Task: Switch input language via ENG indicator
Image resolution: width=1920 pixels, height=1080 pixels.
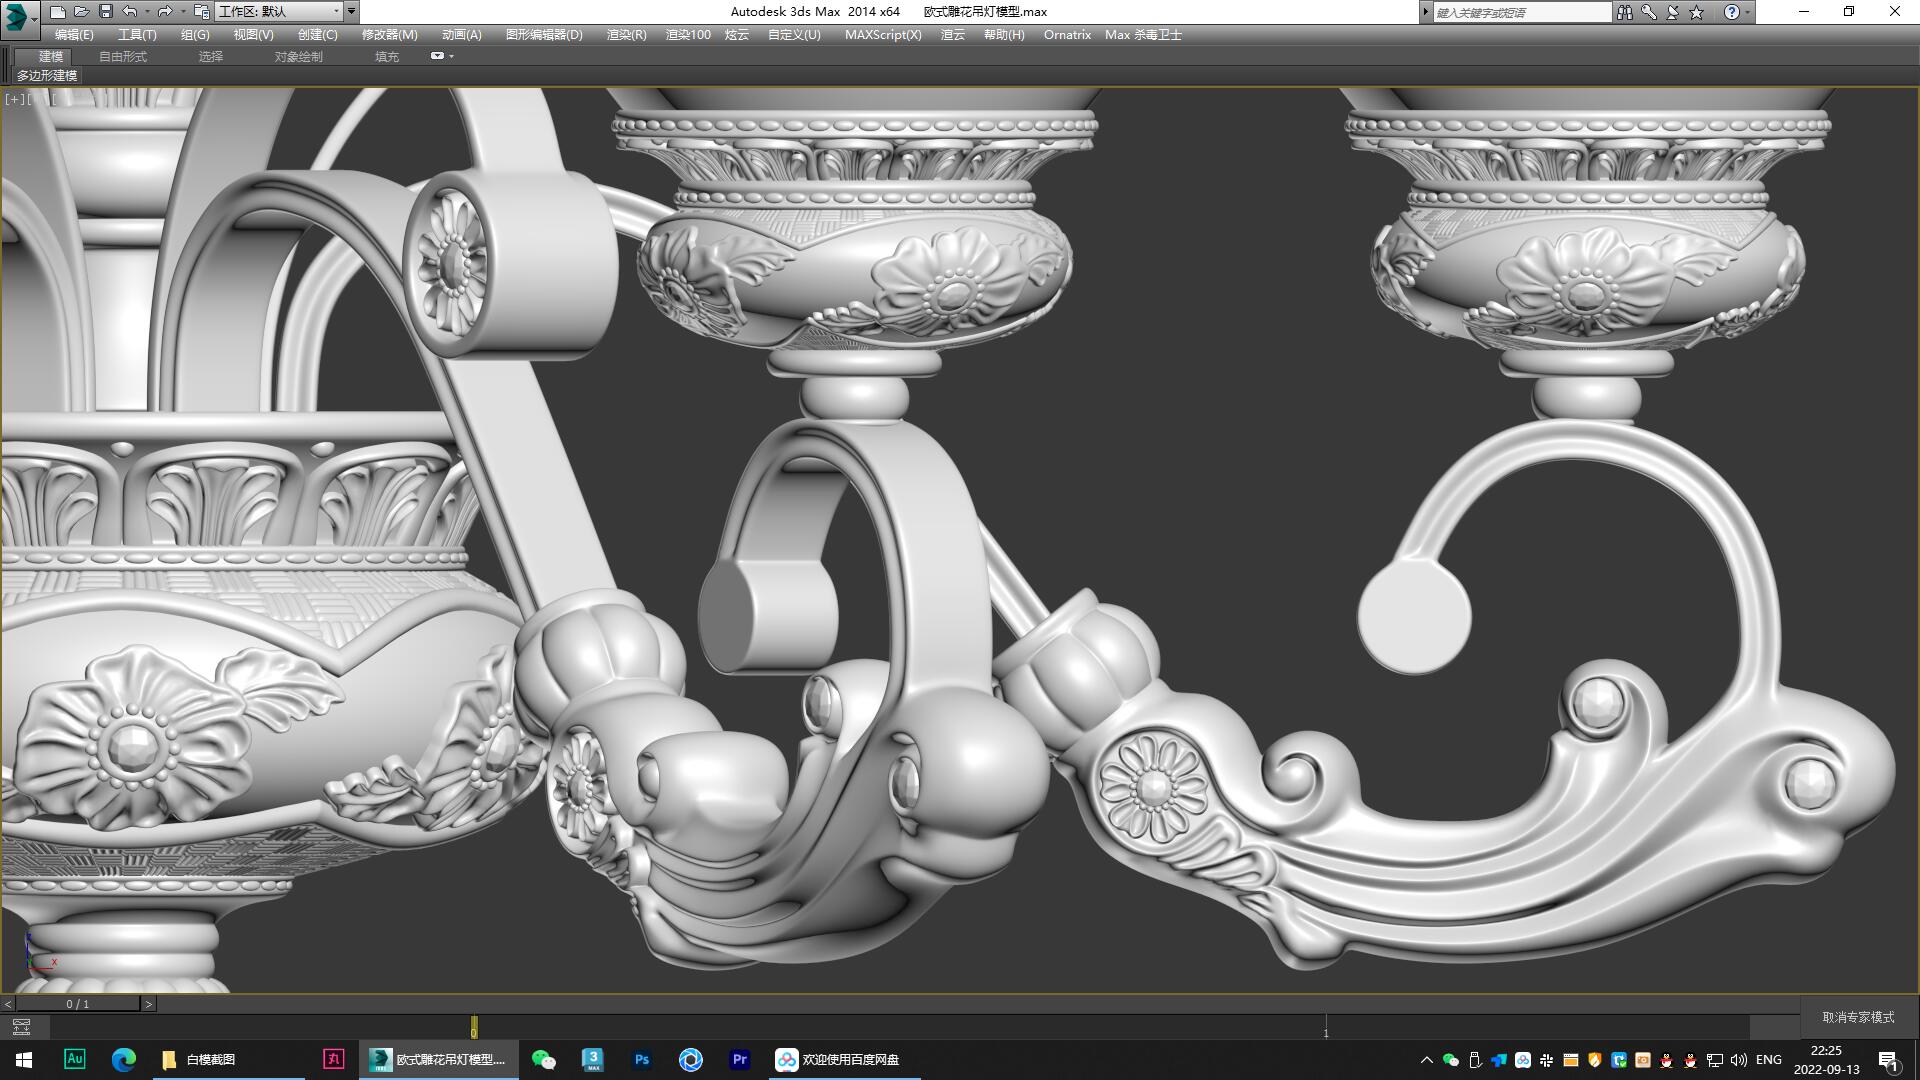Action: pos(1769,1059)
